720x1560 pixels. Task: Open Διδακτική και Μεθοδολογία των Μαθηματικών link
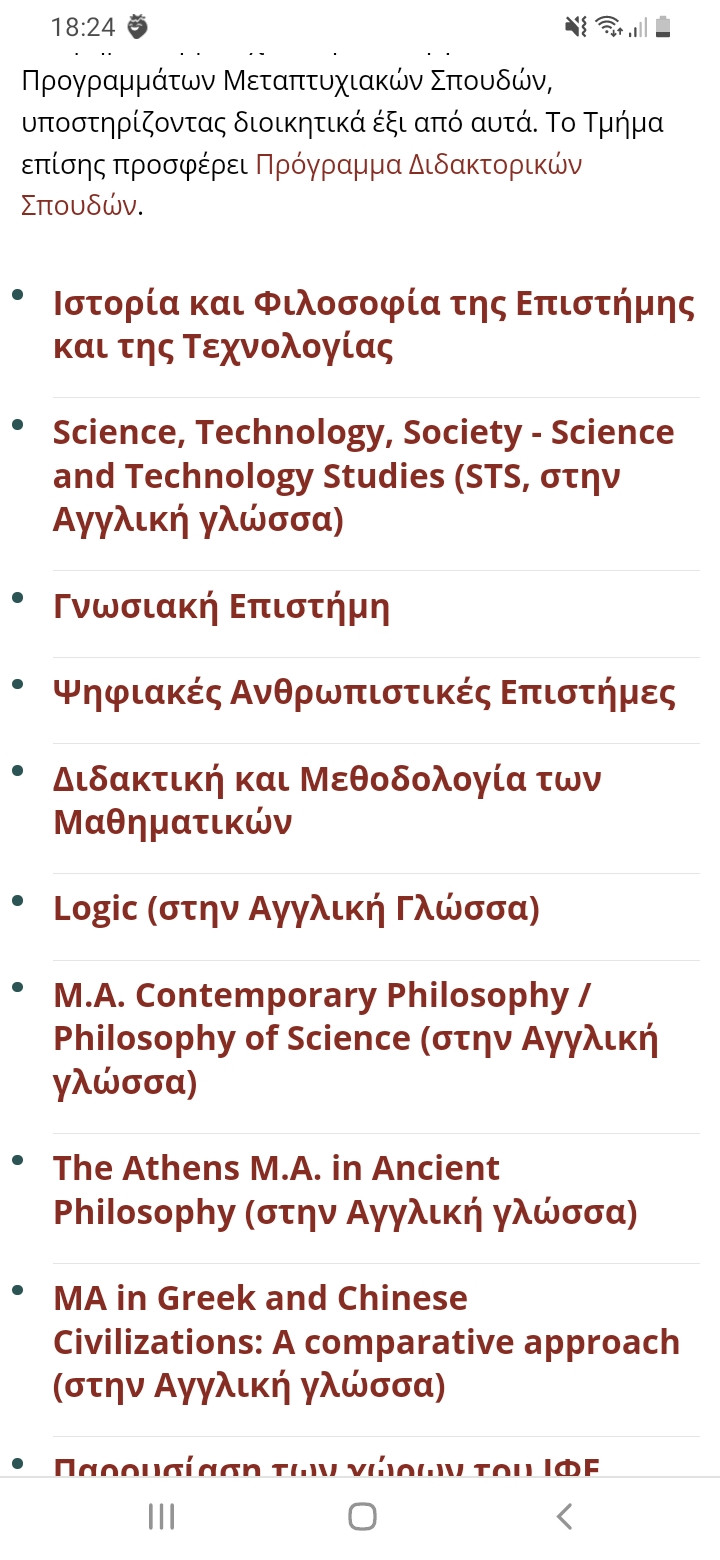327,800
